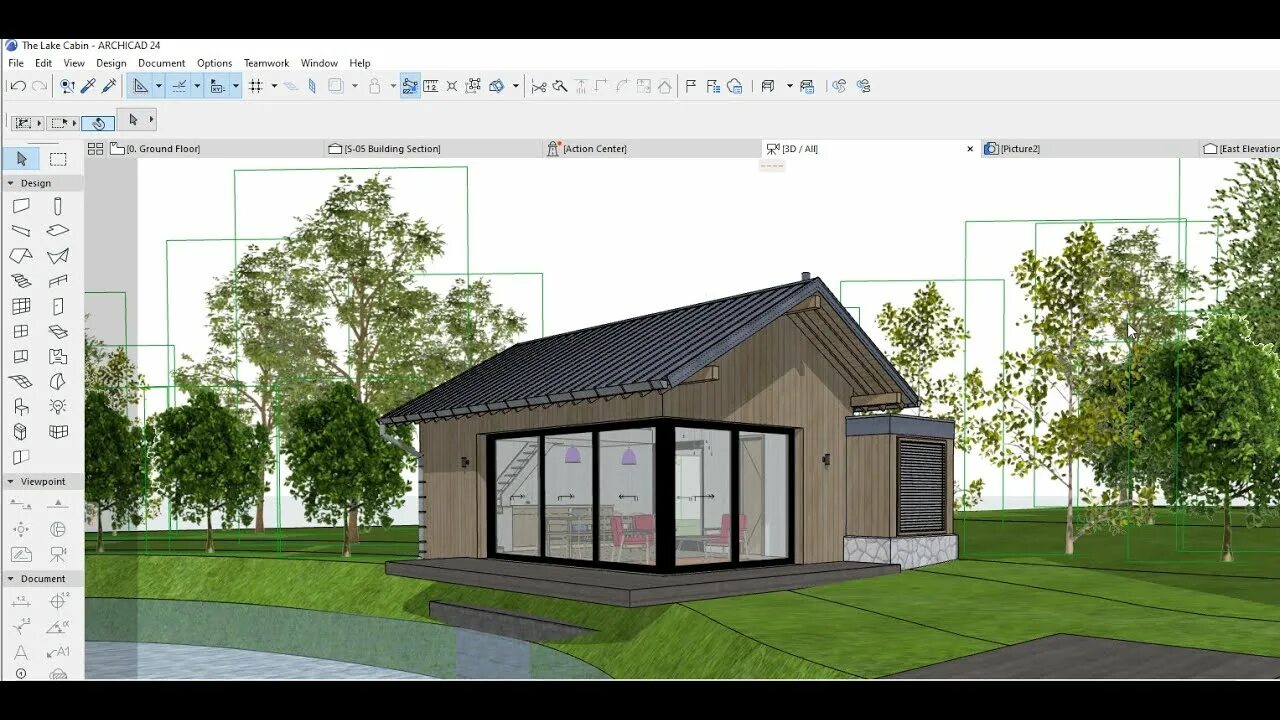Select the Door tool
The height and width of the screenshot is (720, 1280).
(x=58, y=306)
